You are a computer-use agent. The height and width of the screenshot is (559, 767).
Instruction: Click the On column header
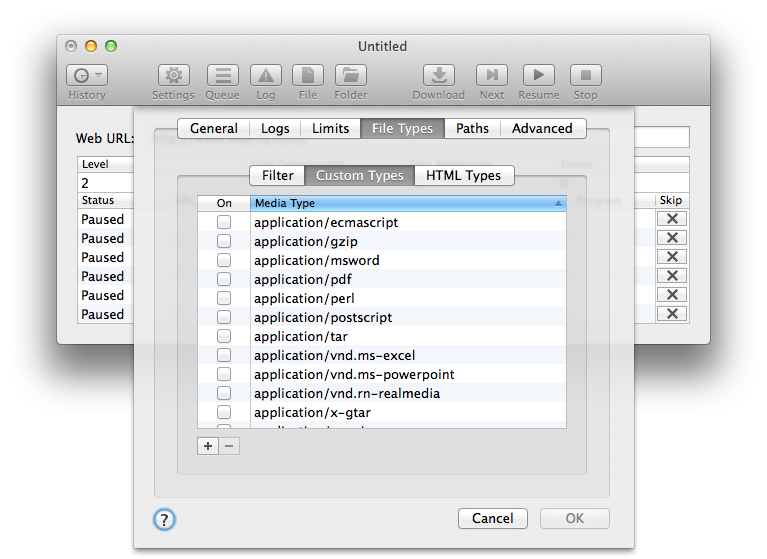224,203
